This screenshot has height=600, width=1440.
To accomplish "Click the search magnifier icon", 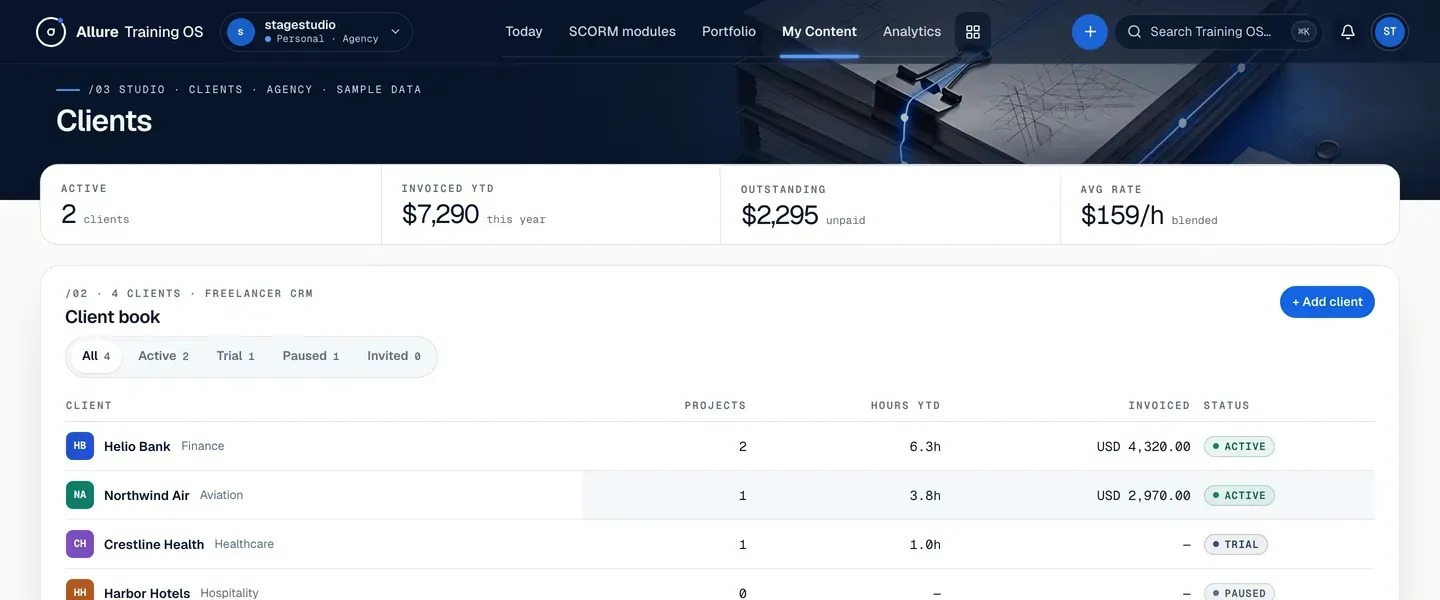I will [x=1134, y=32].
